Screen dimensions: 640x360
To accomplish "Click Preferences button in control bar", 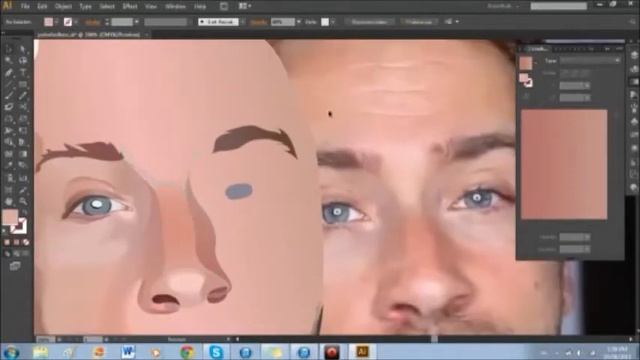I will pyautogui.click(x=419, y=22).
